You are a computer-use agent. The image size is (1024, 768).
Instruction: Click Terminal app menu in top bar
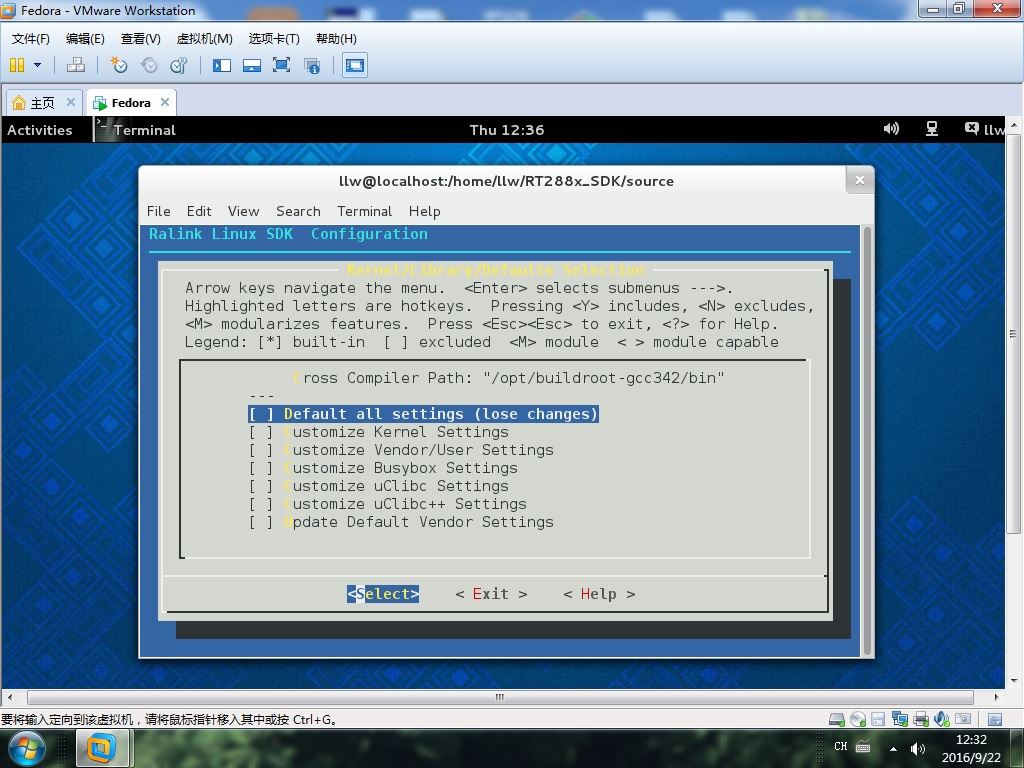[136, 130]
